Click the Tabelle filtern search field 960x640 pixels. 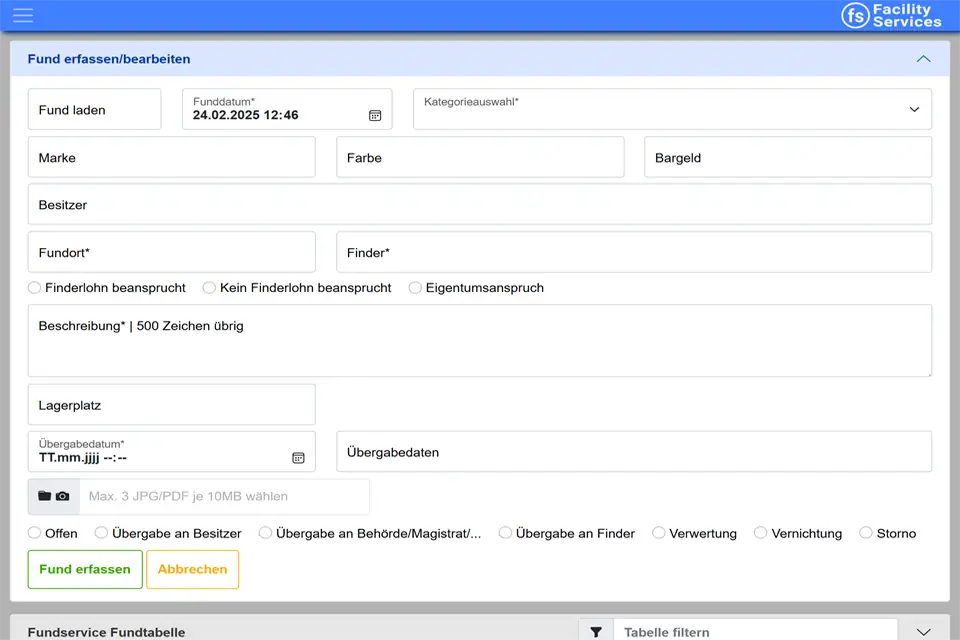click(755, 632)
